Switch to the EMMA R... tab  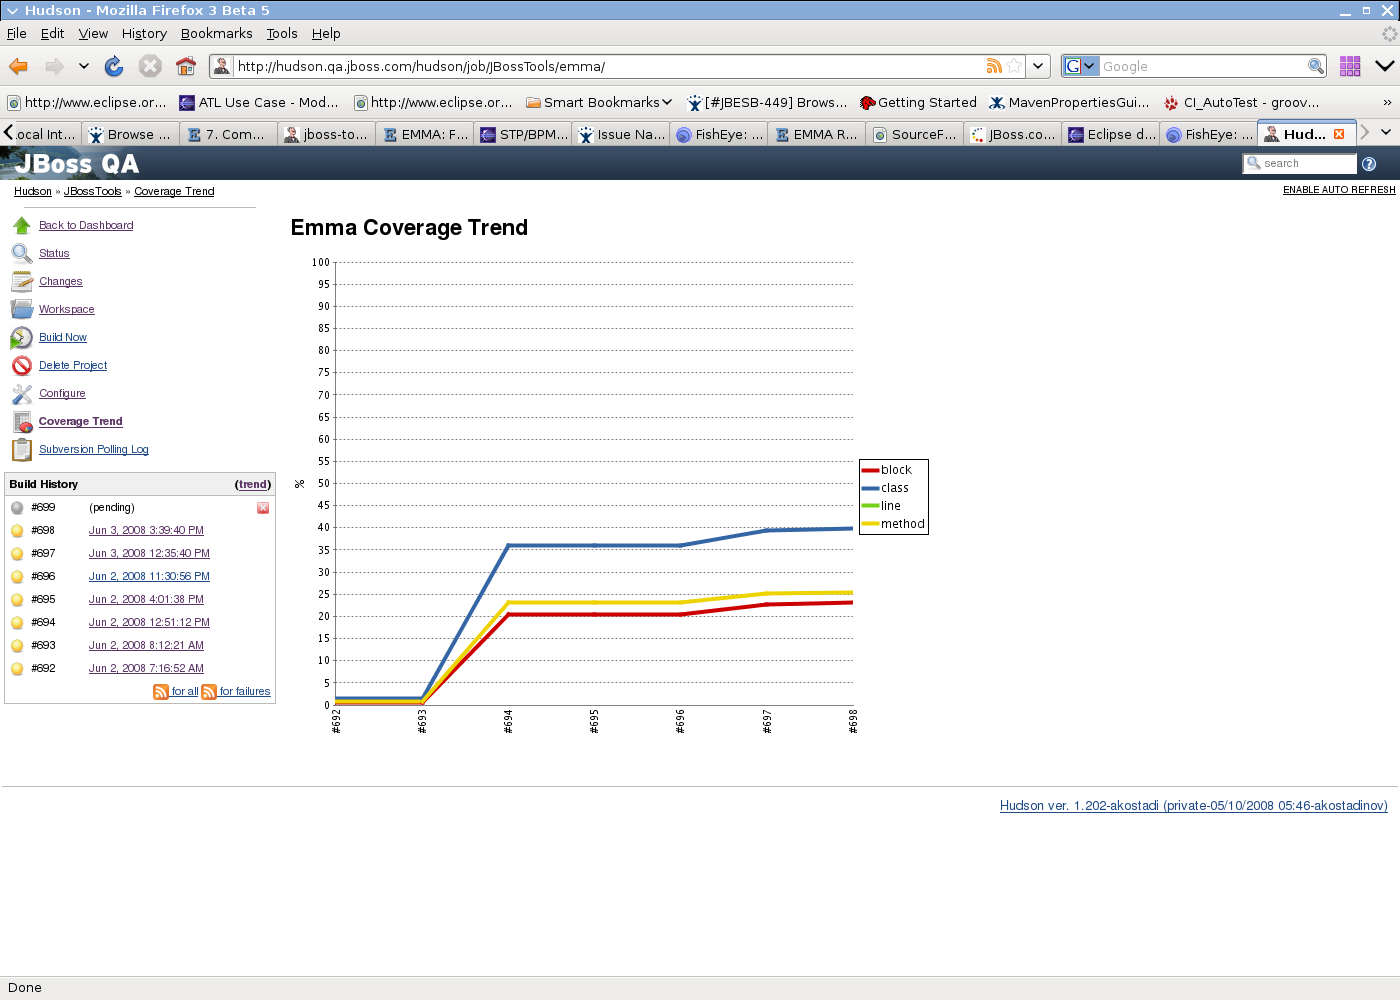click(x=817, y=134)
